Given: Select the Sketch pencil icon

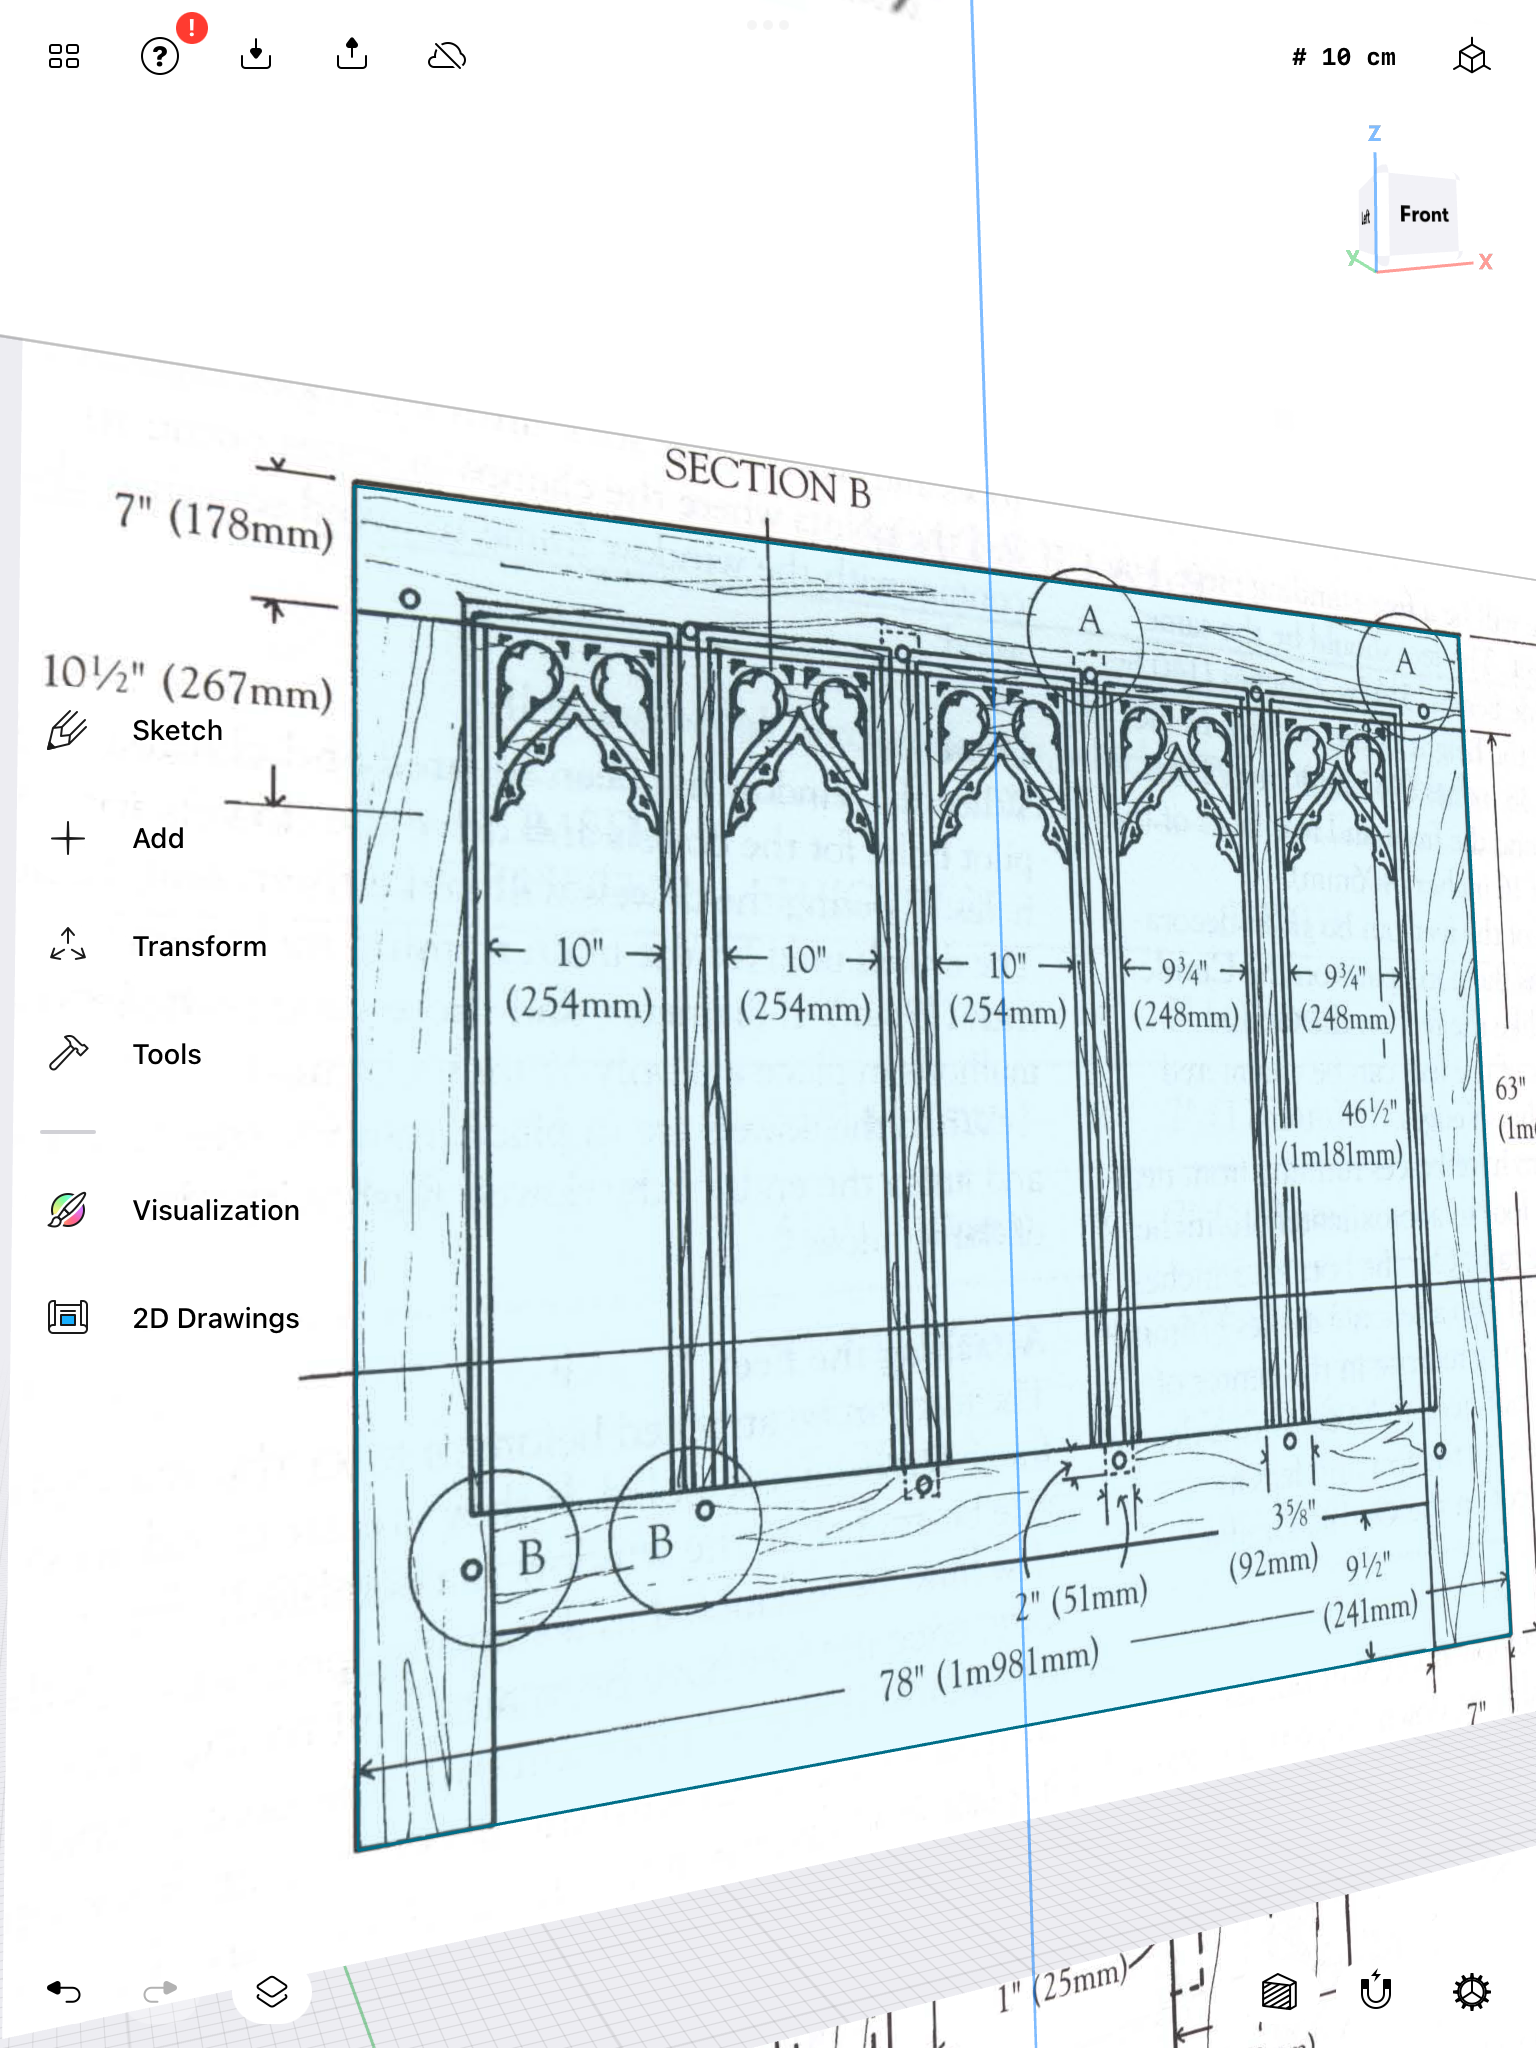Looking at the screenshot, I should pos(68,730).
